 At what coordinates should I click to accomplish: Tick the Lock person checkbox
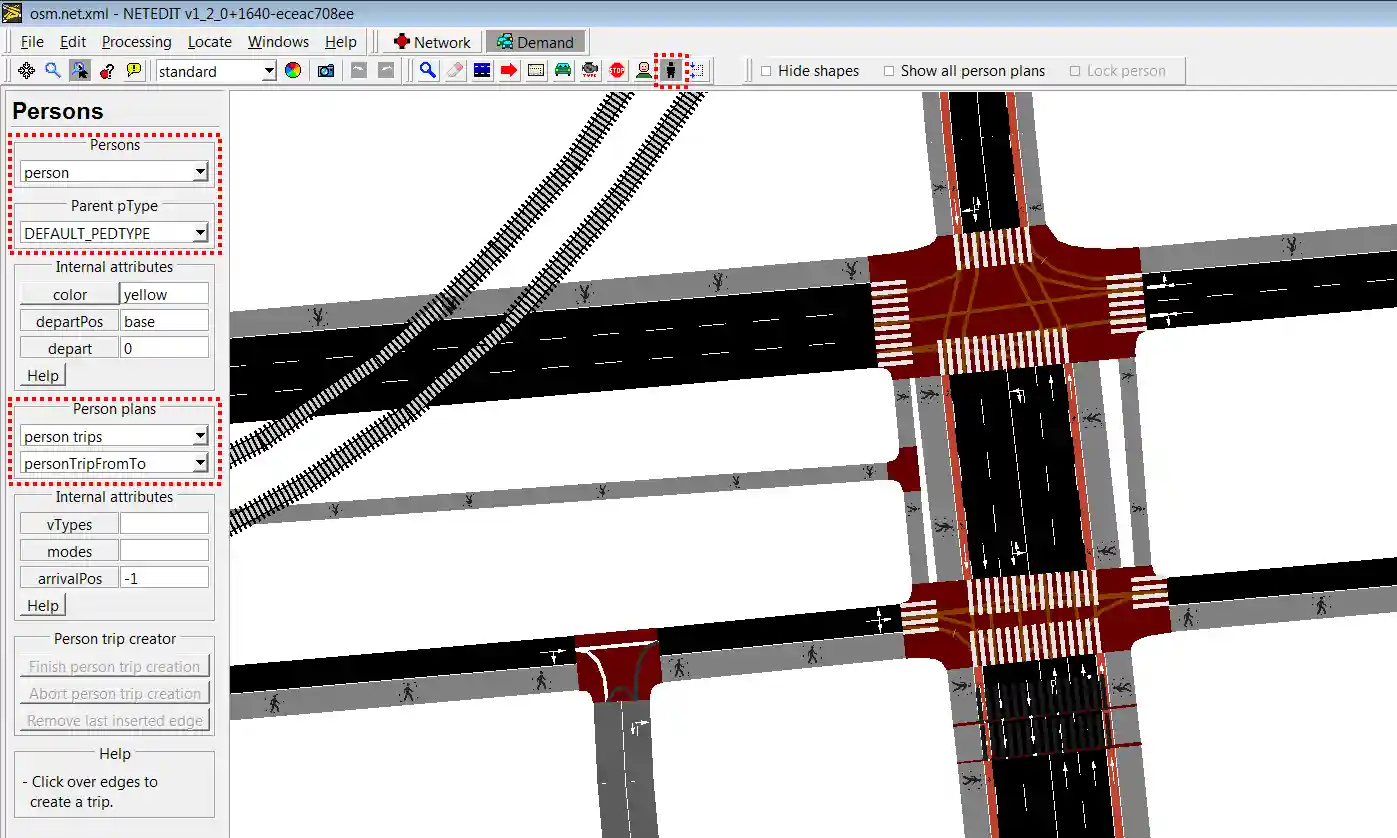pos(1075,71)
